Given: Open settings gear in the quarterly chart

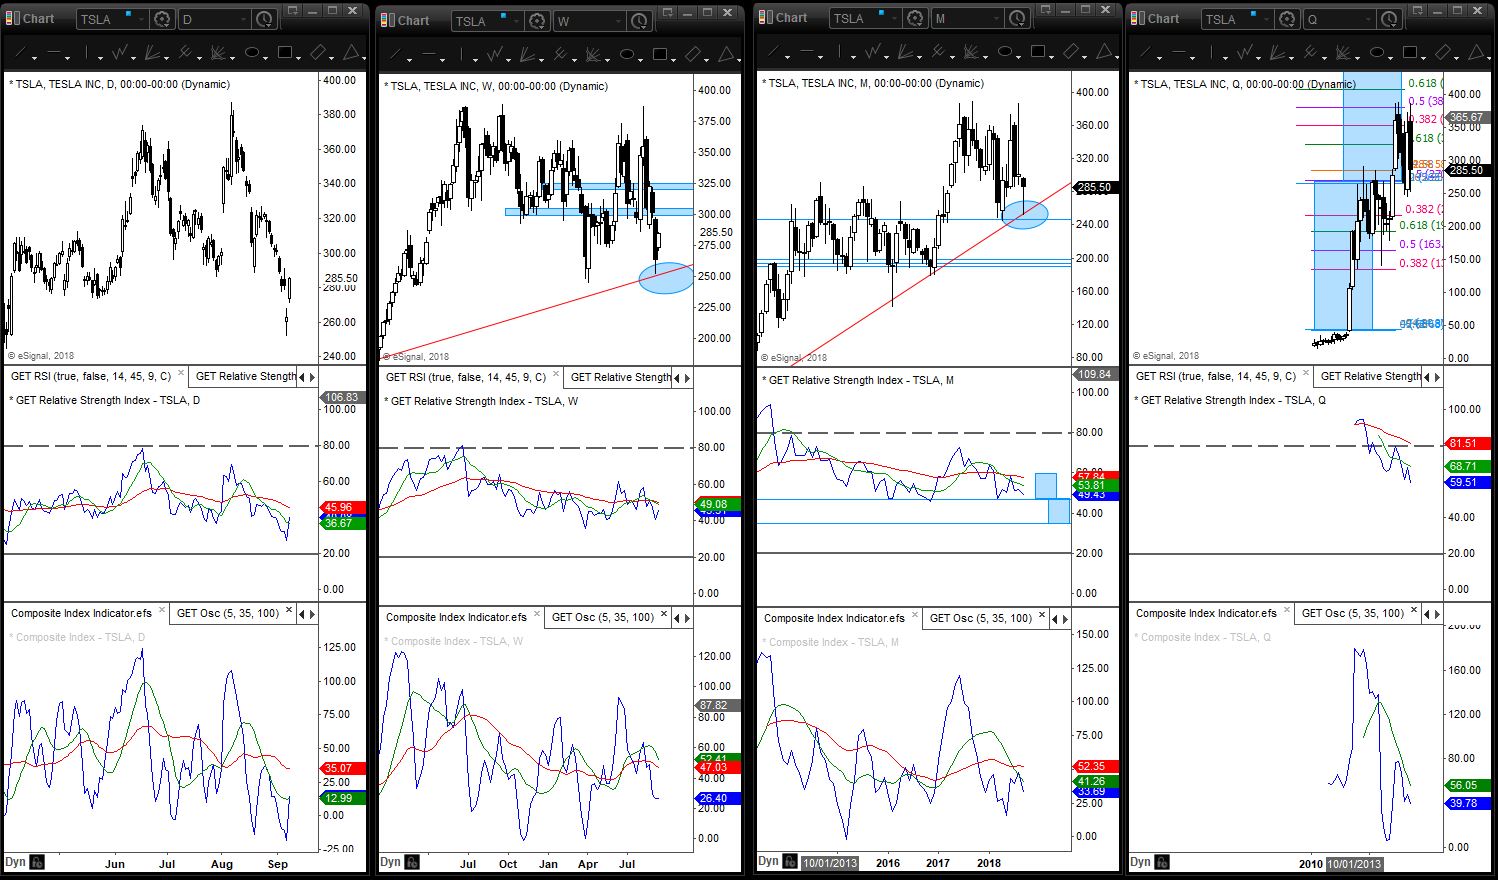Looking at the screenshot, I should click(1288, 19).
